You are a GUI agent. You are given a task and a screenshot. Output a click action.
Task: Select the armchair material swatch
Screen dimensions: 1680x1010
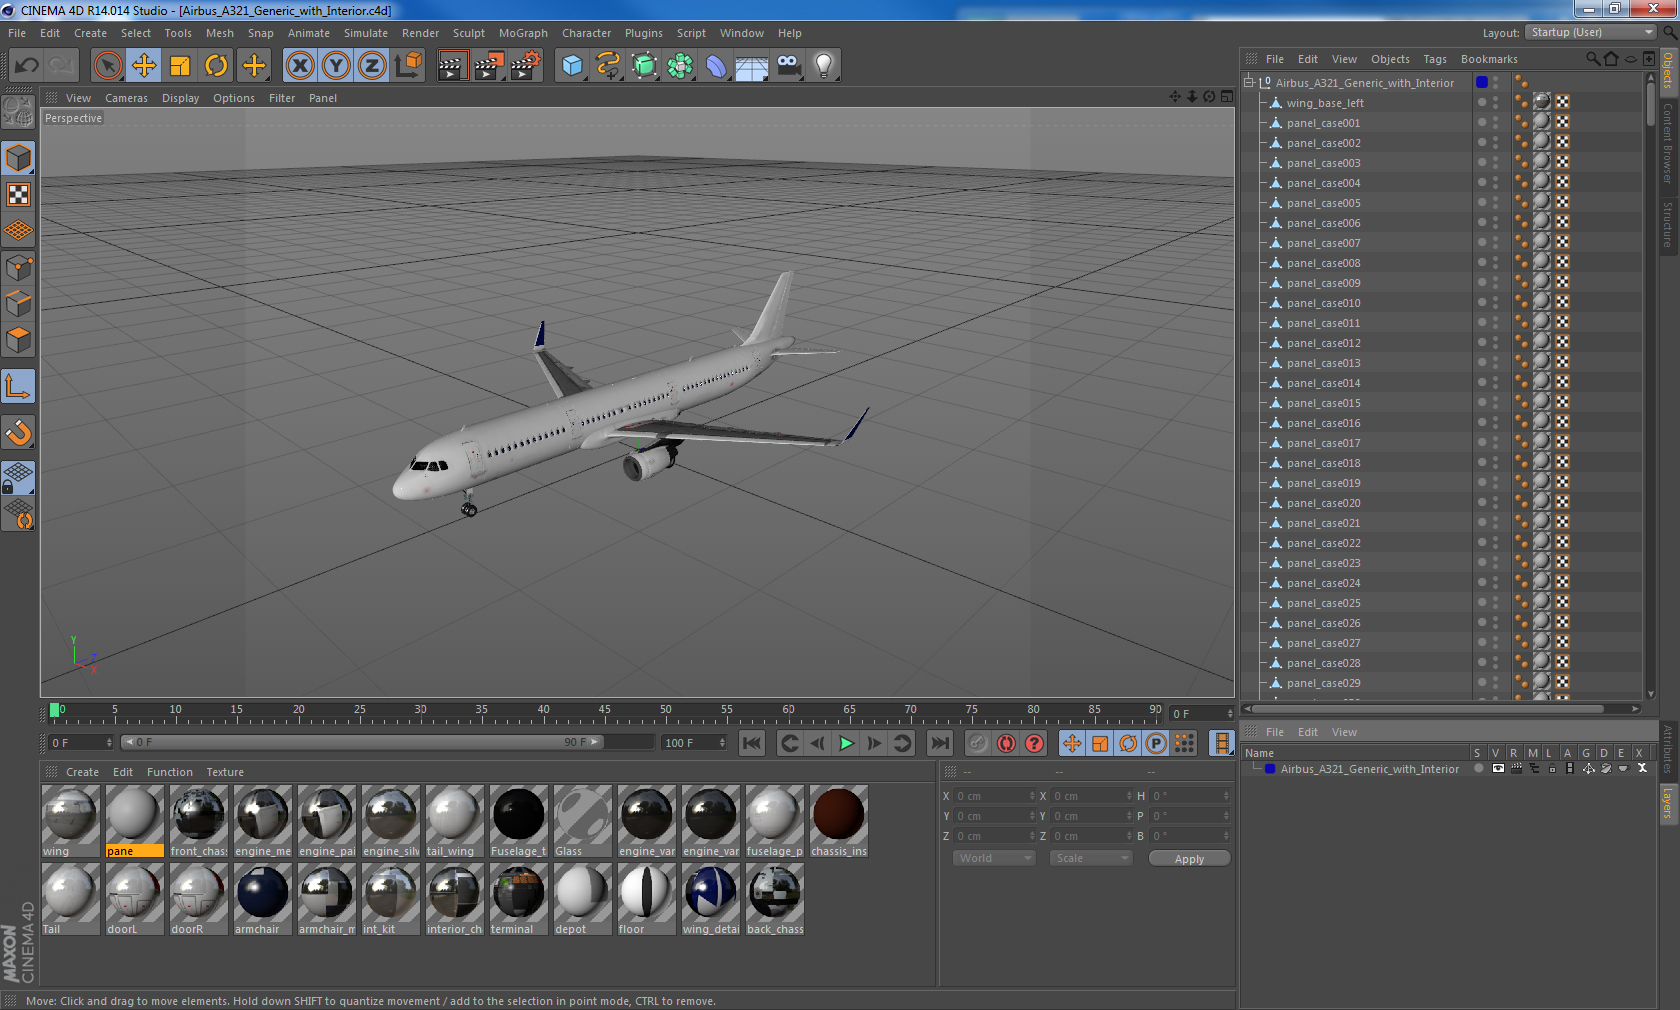click(x=262, y=899)
